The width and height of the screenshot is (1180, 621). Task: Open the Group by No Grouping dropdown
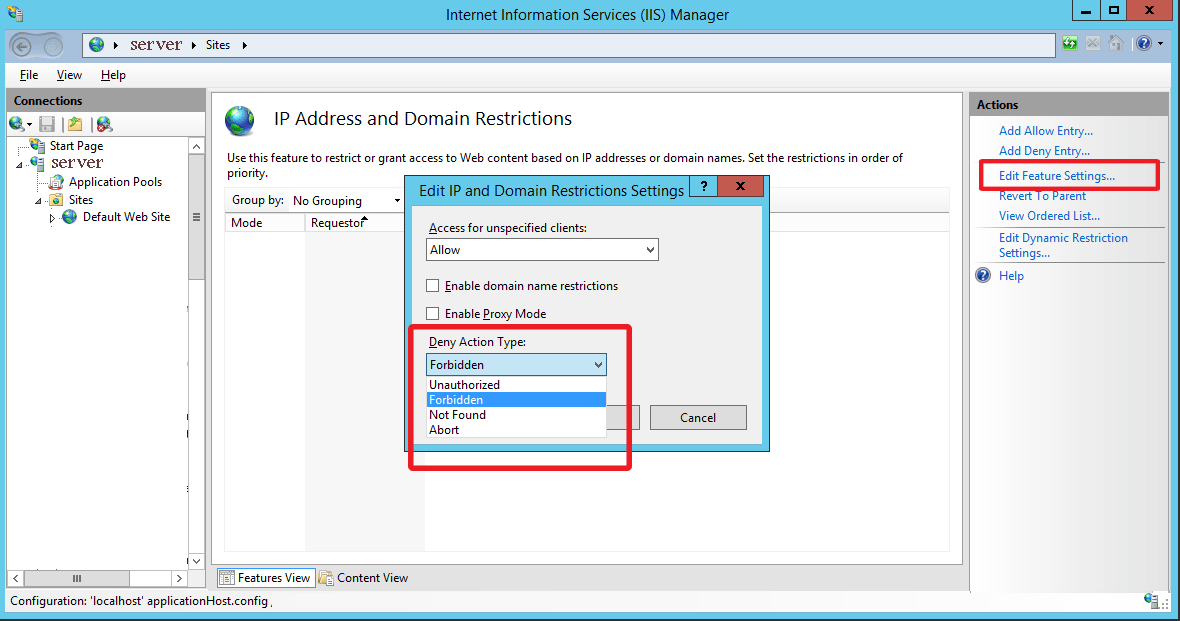click(347, 201)
